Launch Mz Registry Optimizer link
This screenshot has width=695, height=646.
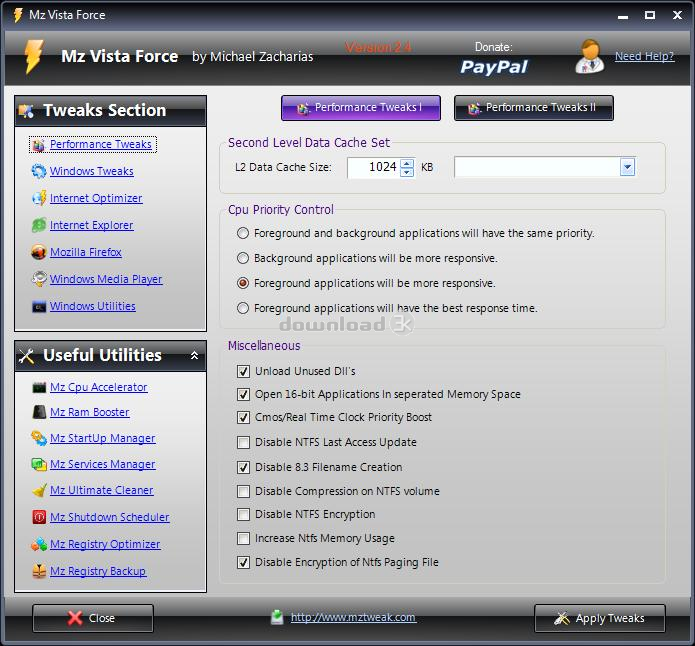(x=105, y=544)
